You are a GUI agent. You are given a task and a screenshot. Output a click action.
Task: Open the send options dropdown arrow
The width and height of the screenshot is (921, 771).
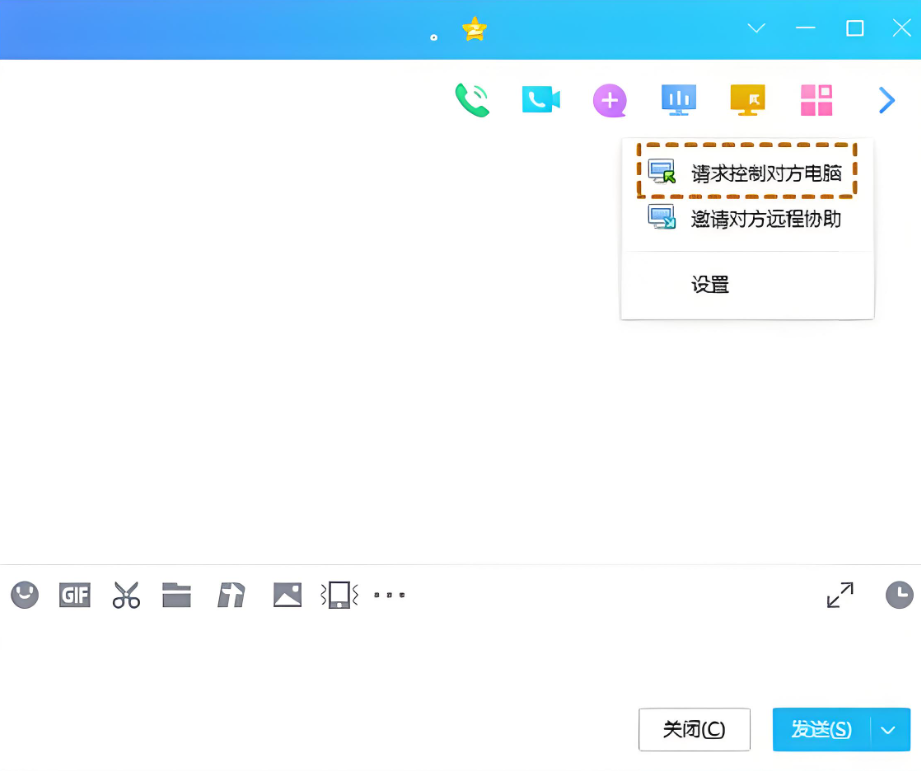point(889,730)
